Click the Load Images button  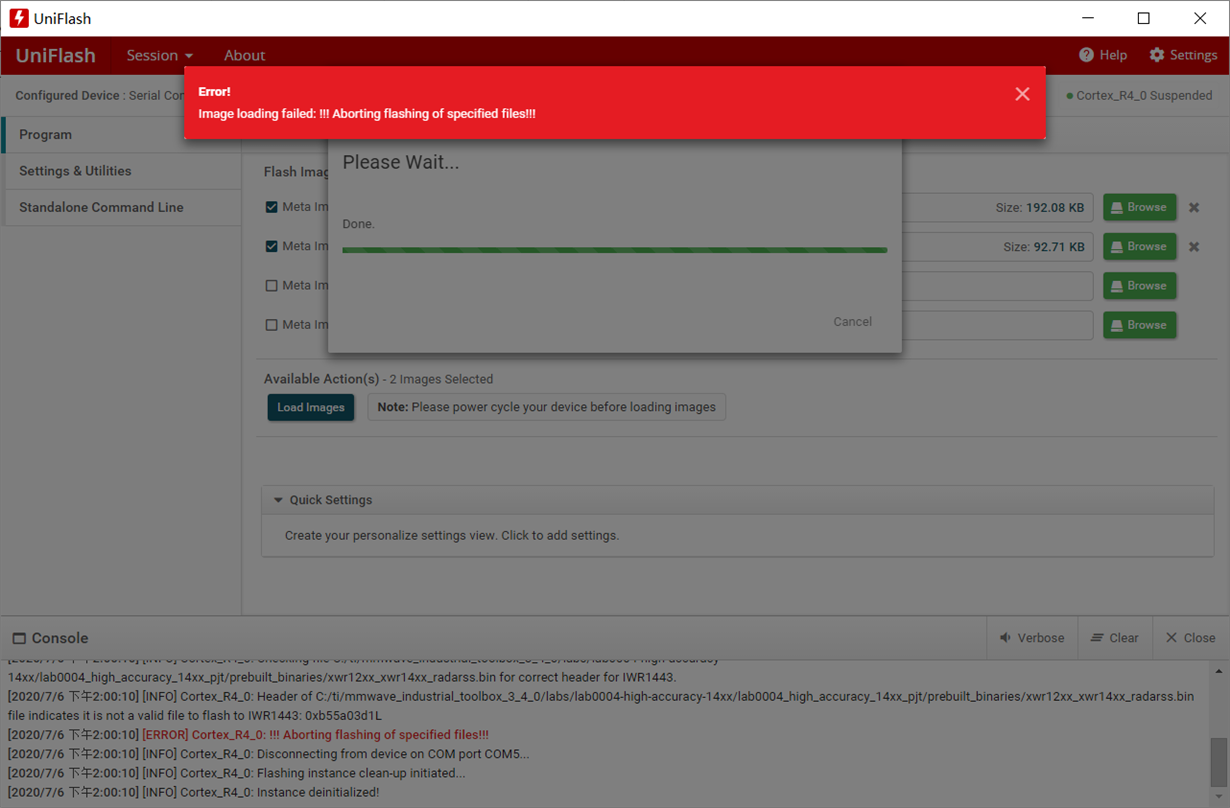[311, 407]
